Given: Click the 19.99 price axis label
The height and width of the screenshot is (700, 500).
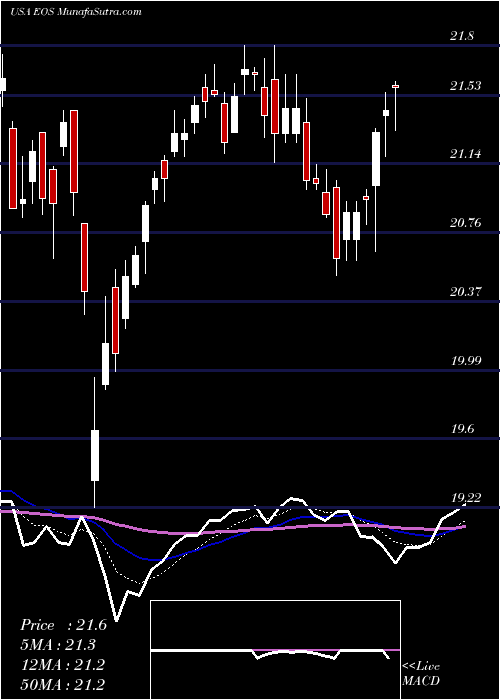Looking at the screenshot, I should tap(466, 360).
